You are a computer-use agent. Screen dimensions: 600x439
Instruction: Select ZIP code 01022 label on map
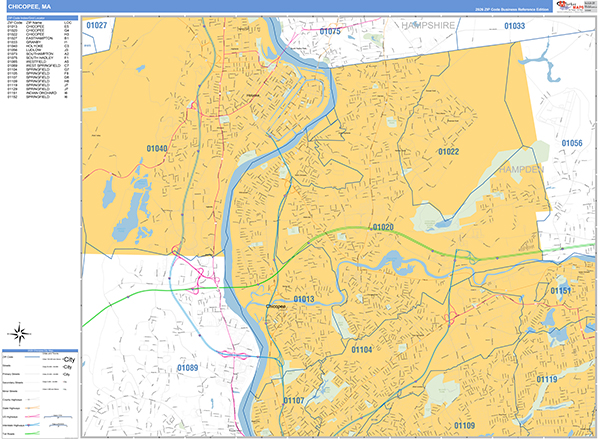447,151
